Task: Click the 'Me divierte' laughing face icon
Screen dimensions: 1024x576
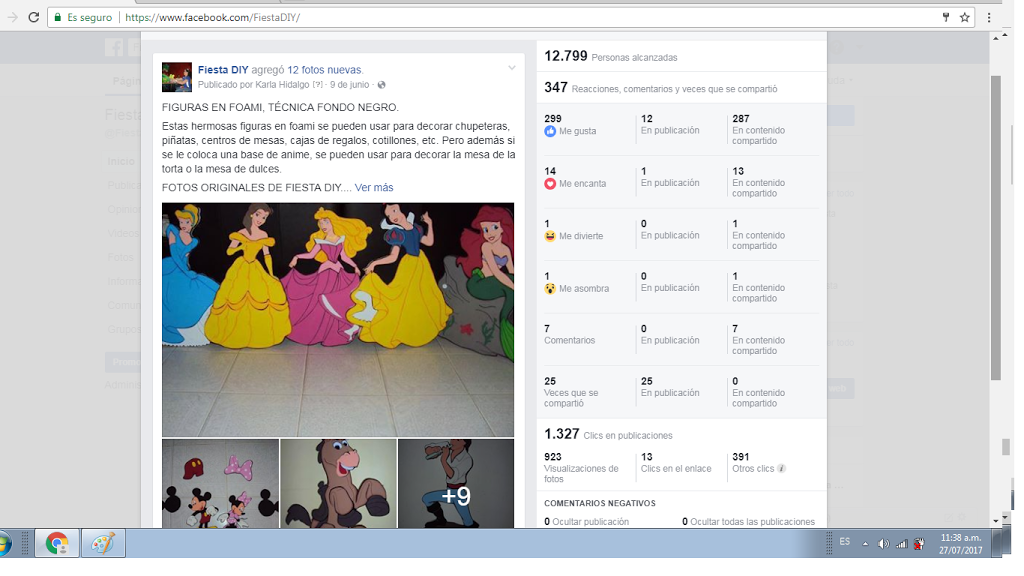Action: coord(550,236)
